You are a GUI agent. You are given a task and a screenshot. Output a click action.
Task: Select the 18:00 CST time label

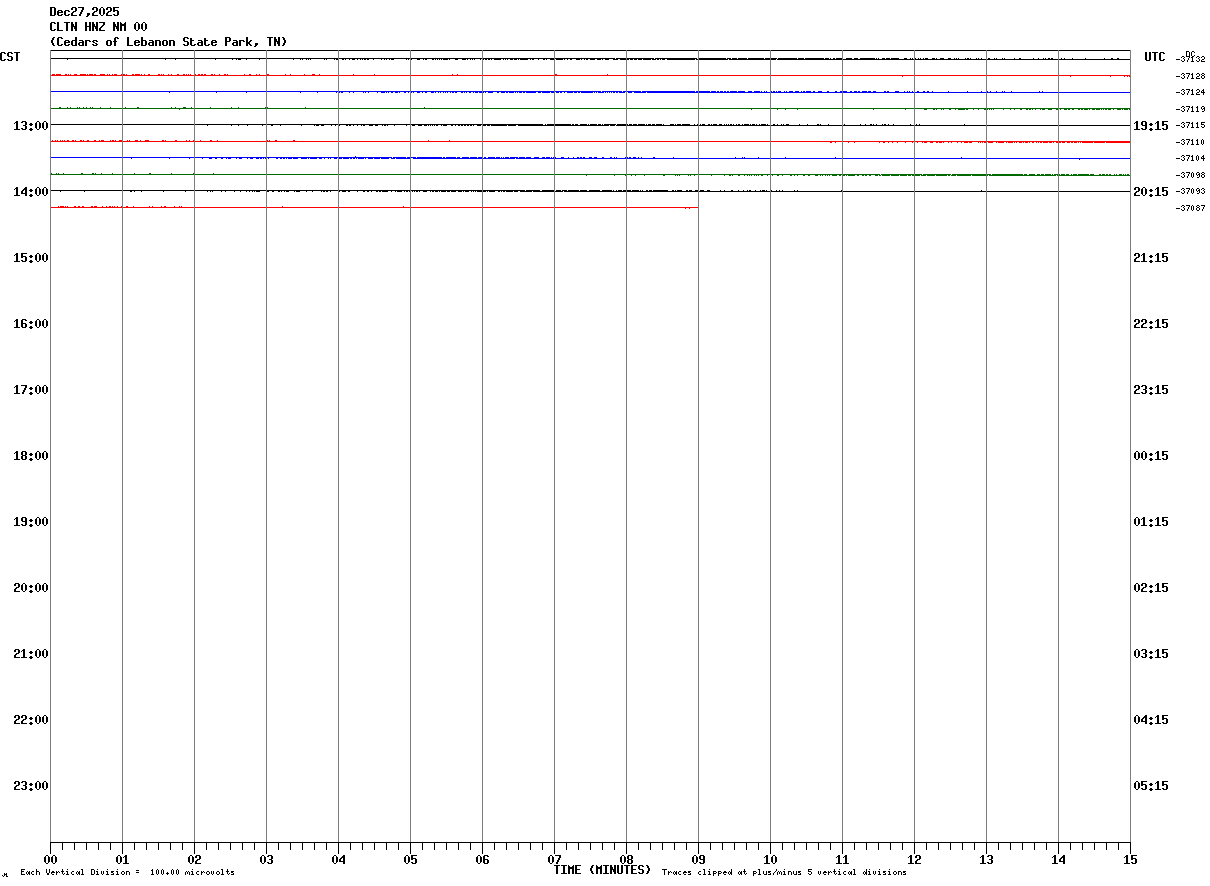31,456
